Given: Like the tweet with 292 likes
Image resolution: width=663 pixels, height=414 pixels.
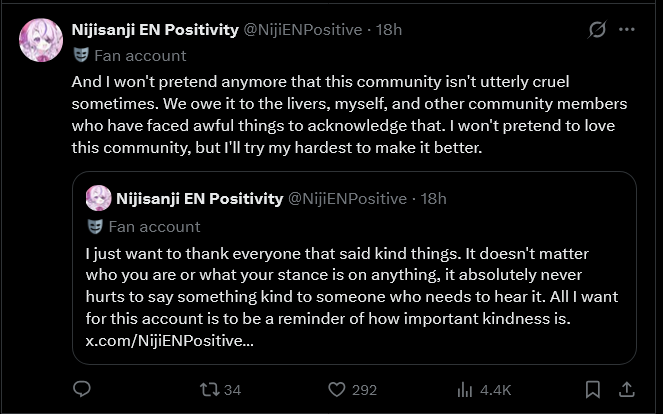Looking at the screenshot, I should coord(337,389).
